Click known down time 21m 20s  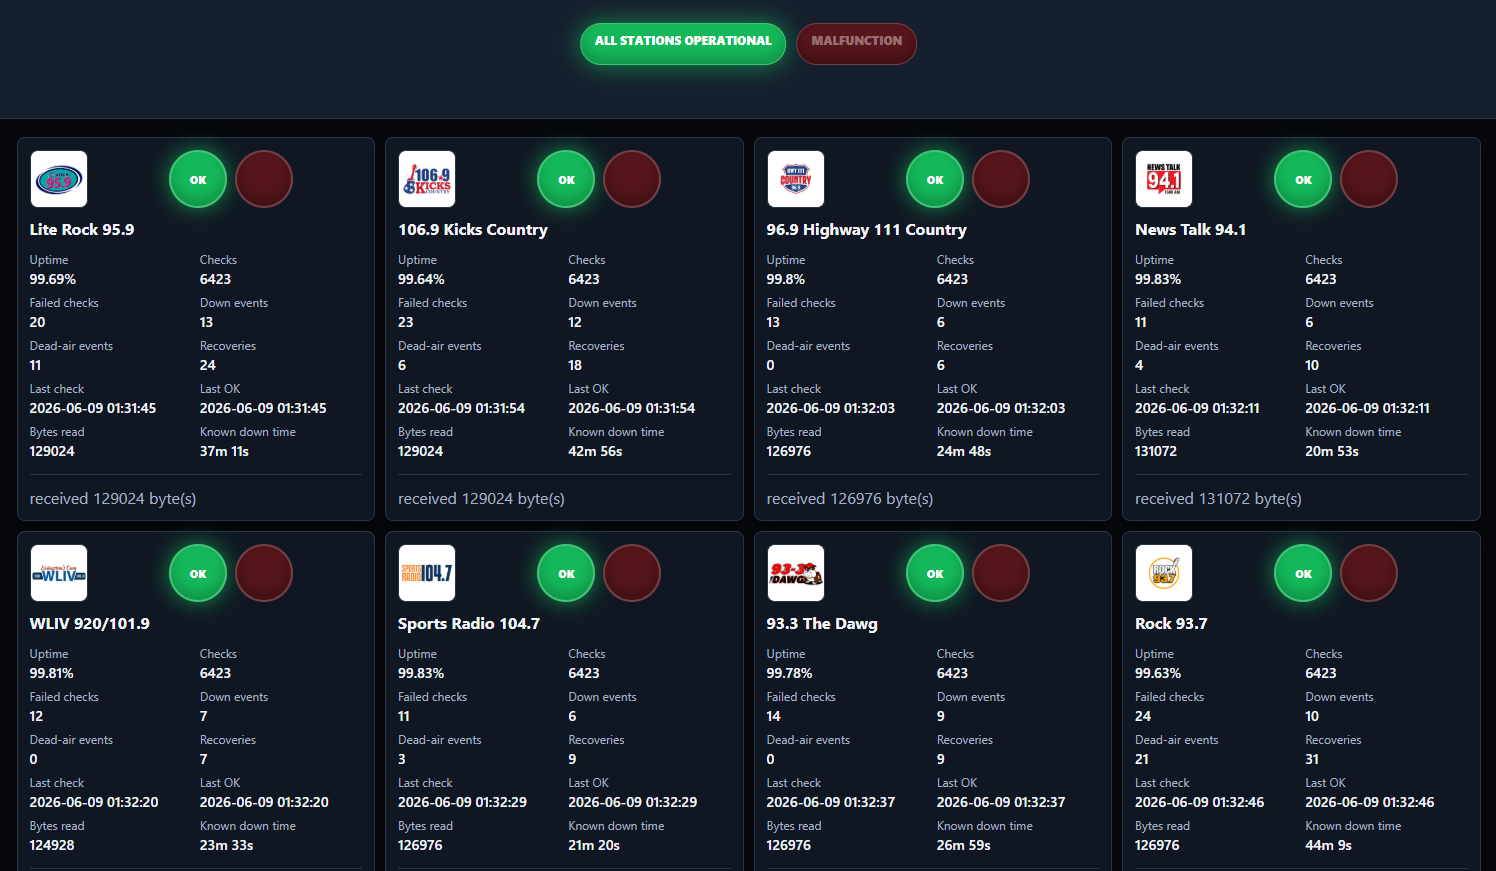(x=594, y=845)
